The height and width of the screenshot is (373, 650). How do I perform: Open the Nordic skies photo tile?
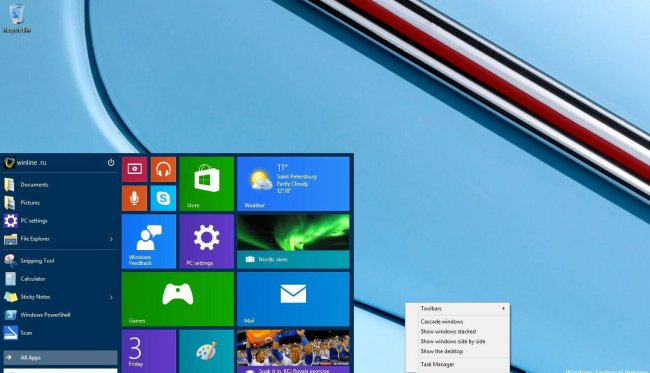tap(293, 241)
